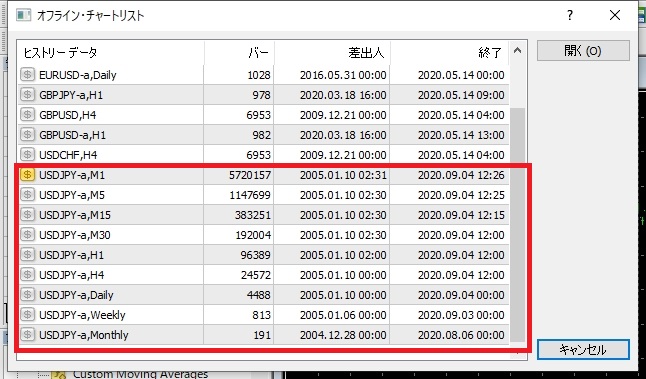Click the icon beside USDJPY-a,H4
646x379 pixels.
27,275
